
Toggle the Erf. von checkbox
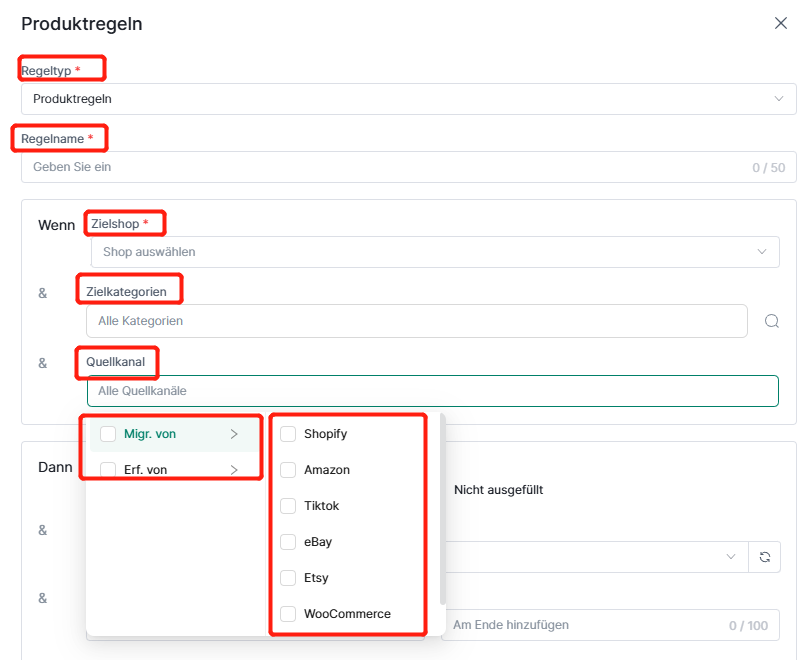pos(108,470)
